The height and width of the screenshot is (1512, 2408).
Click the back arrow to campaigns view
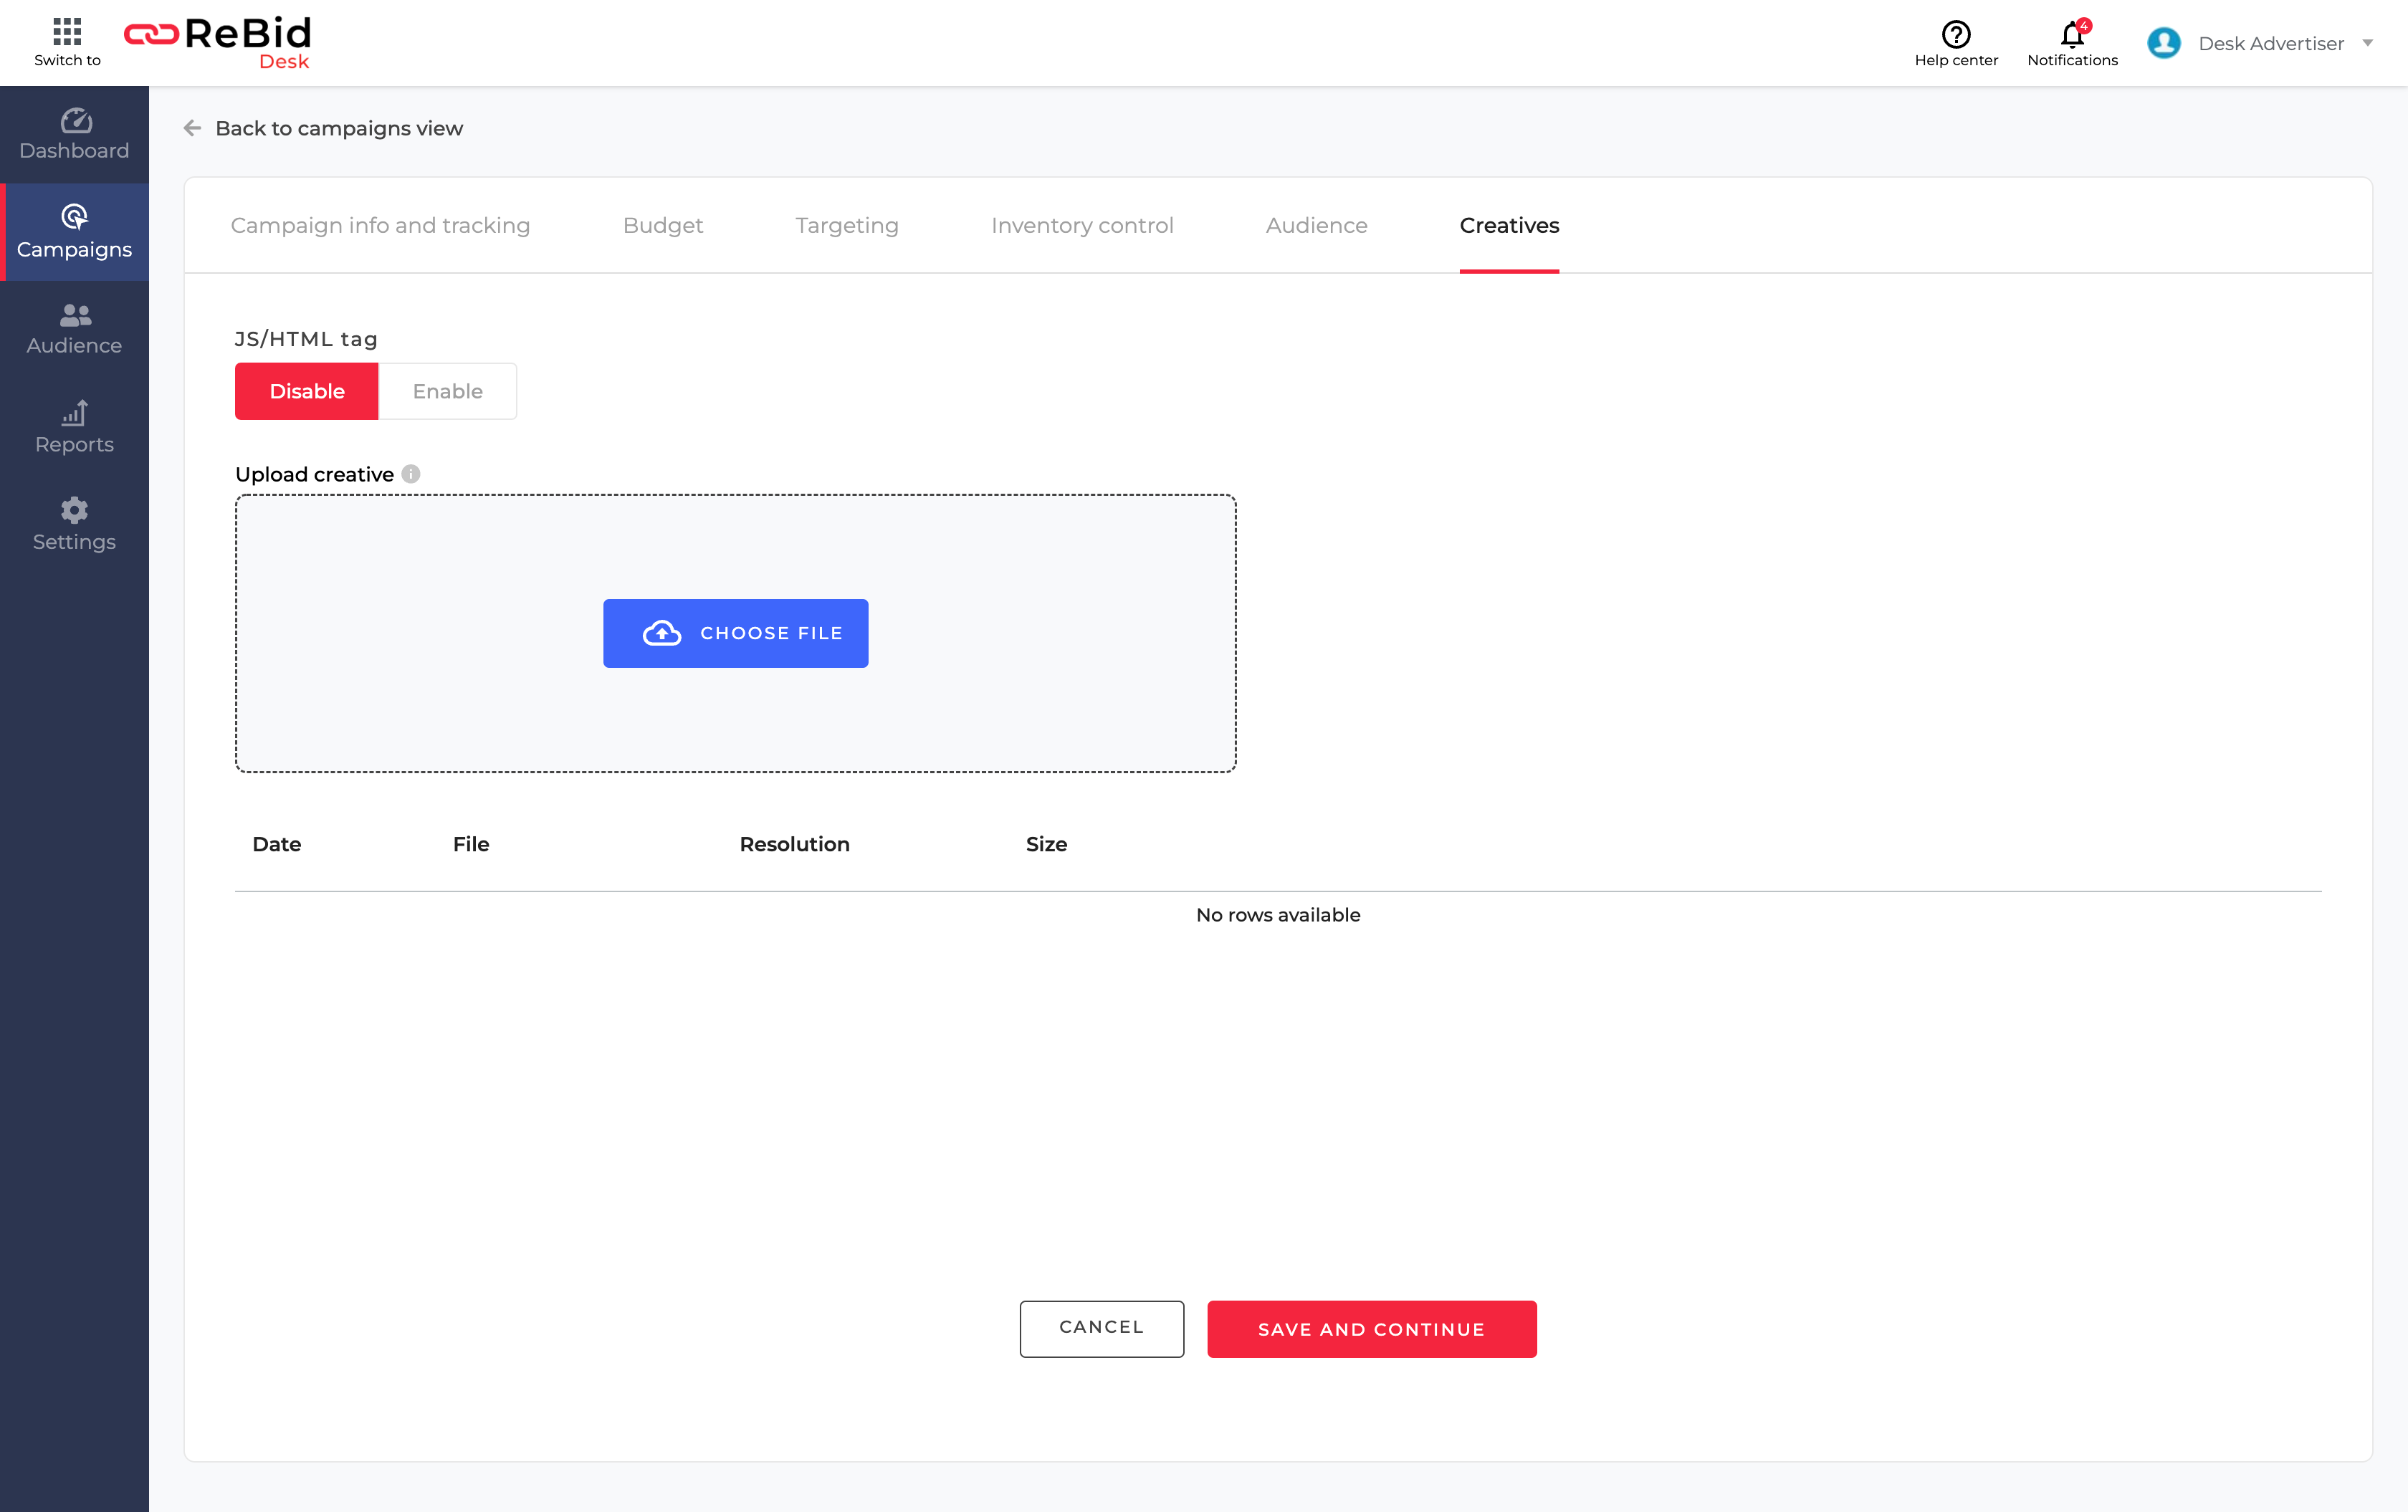point(193,128)
